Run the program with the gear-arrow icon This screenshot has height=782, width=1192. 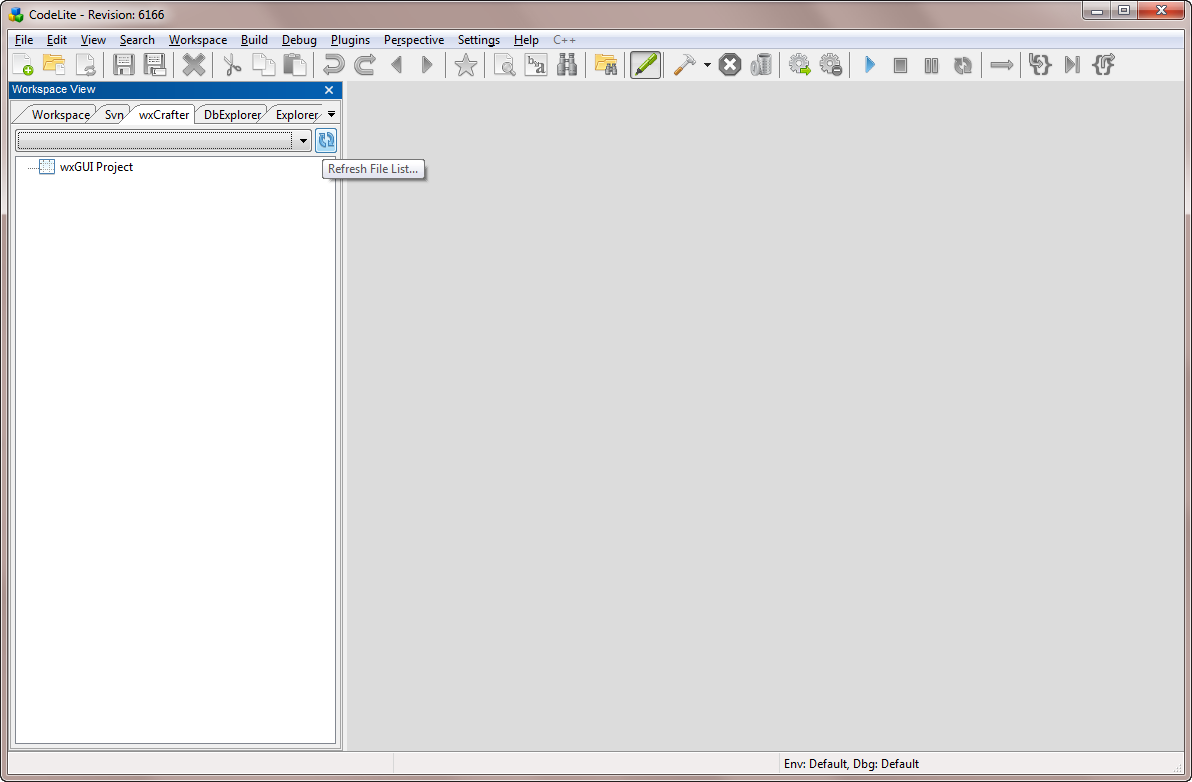point(800,65)
